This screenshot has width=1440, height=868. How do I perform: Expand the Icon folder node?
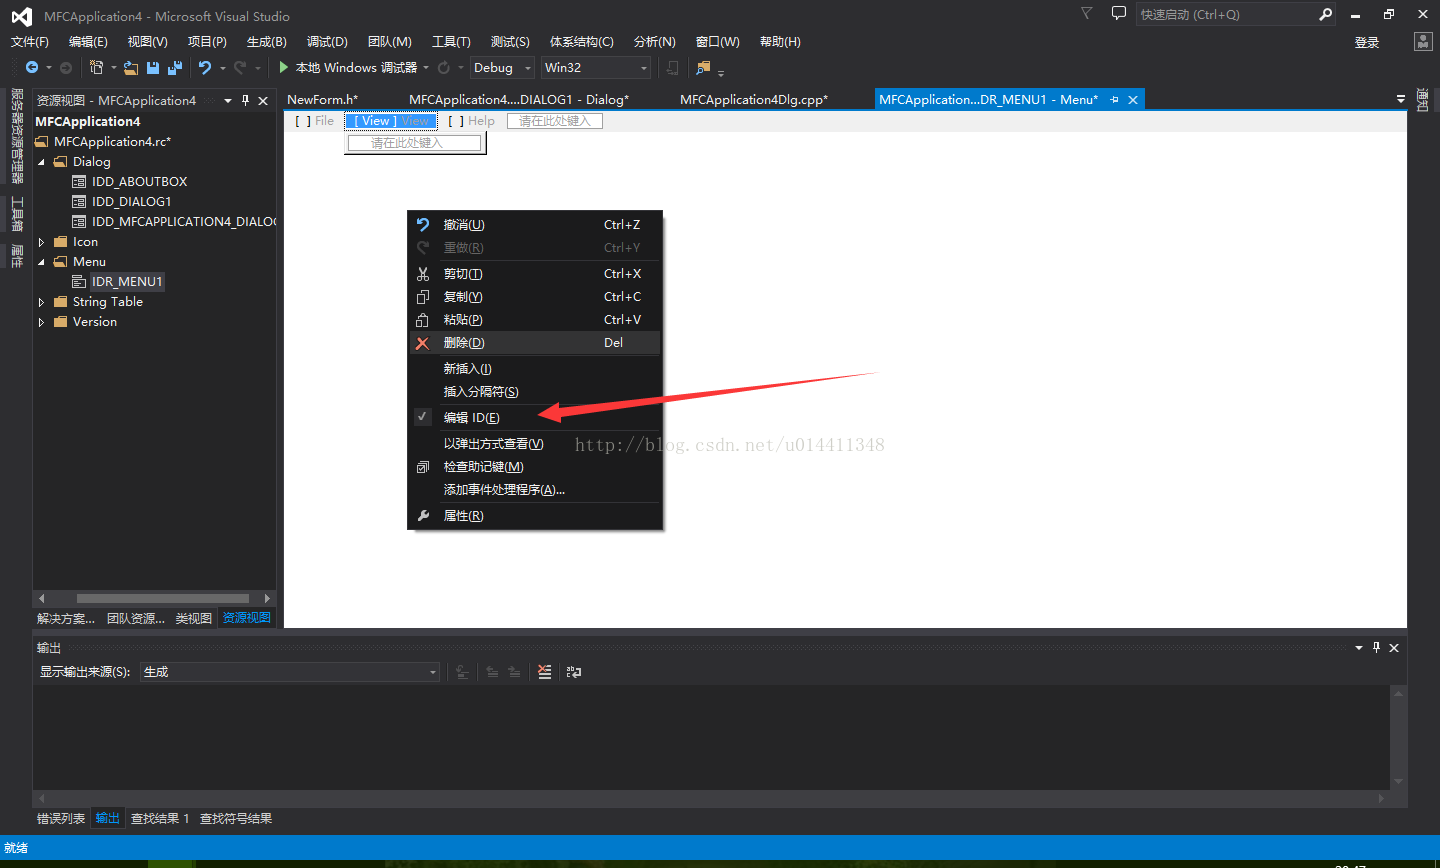coord(41,241)
